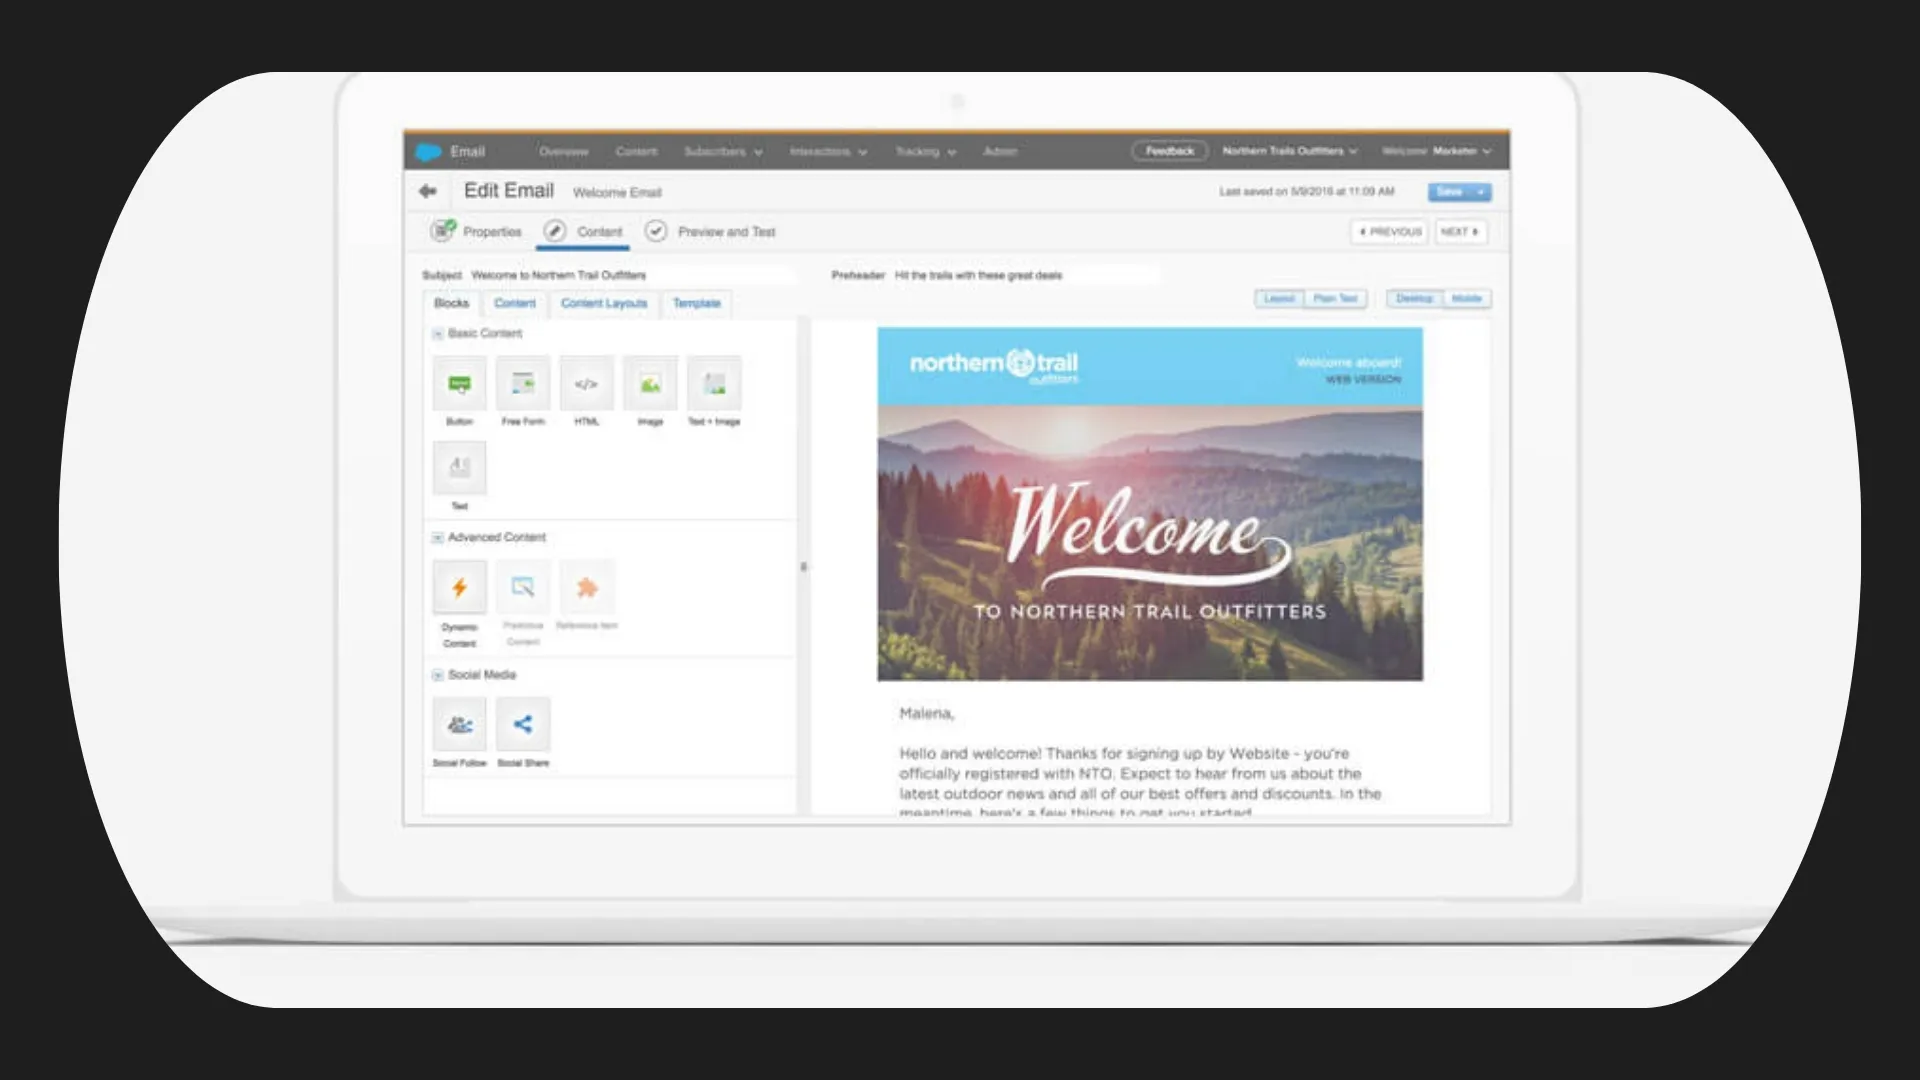Click the Feedback button
The image size is (1920, 1080).
1170,151
